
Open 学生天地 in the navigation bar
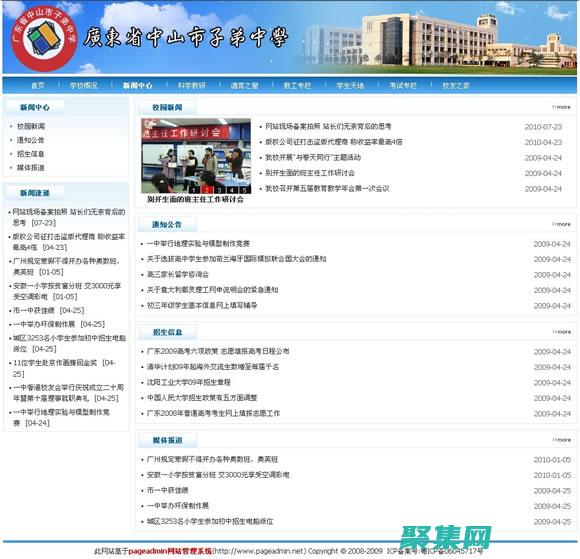click(x=350, y=85)
